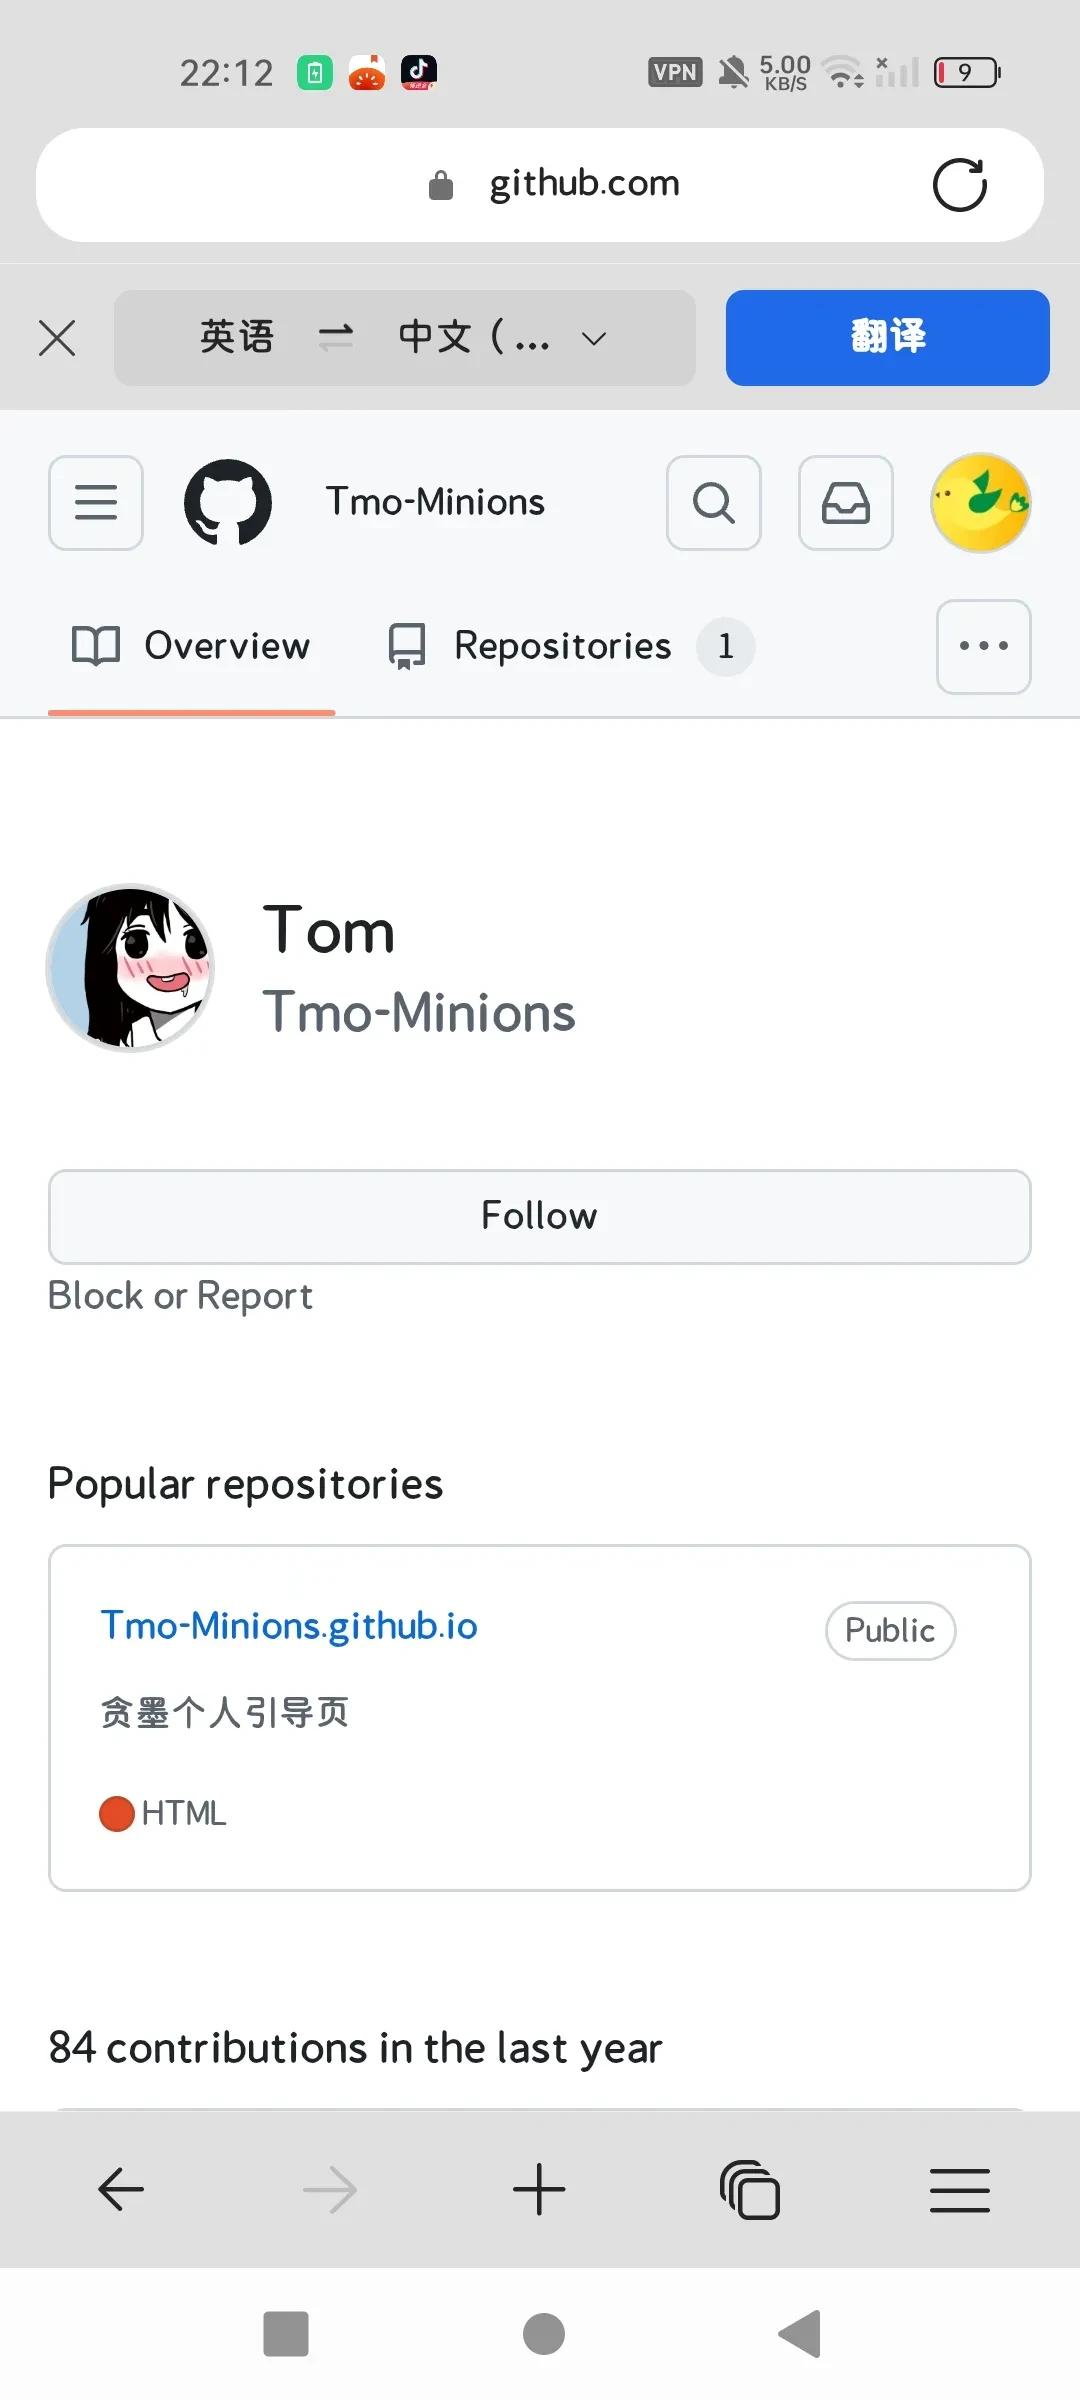Open the three-dots profile tabs overflow menu

(x=984, y=646)
